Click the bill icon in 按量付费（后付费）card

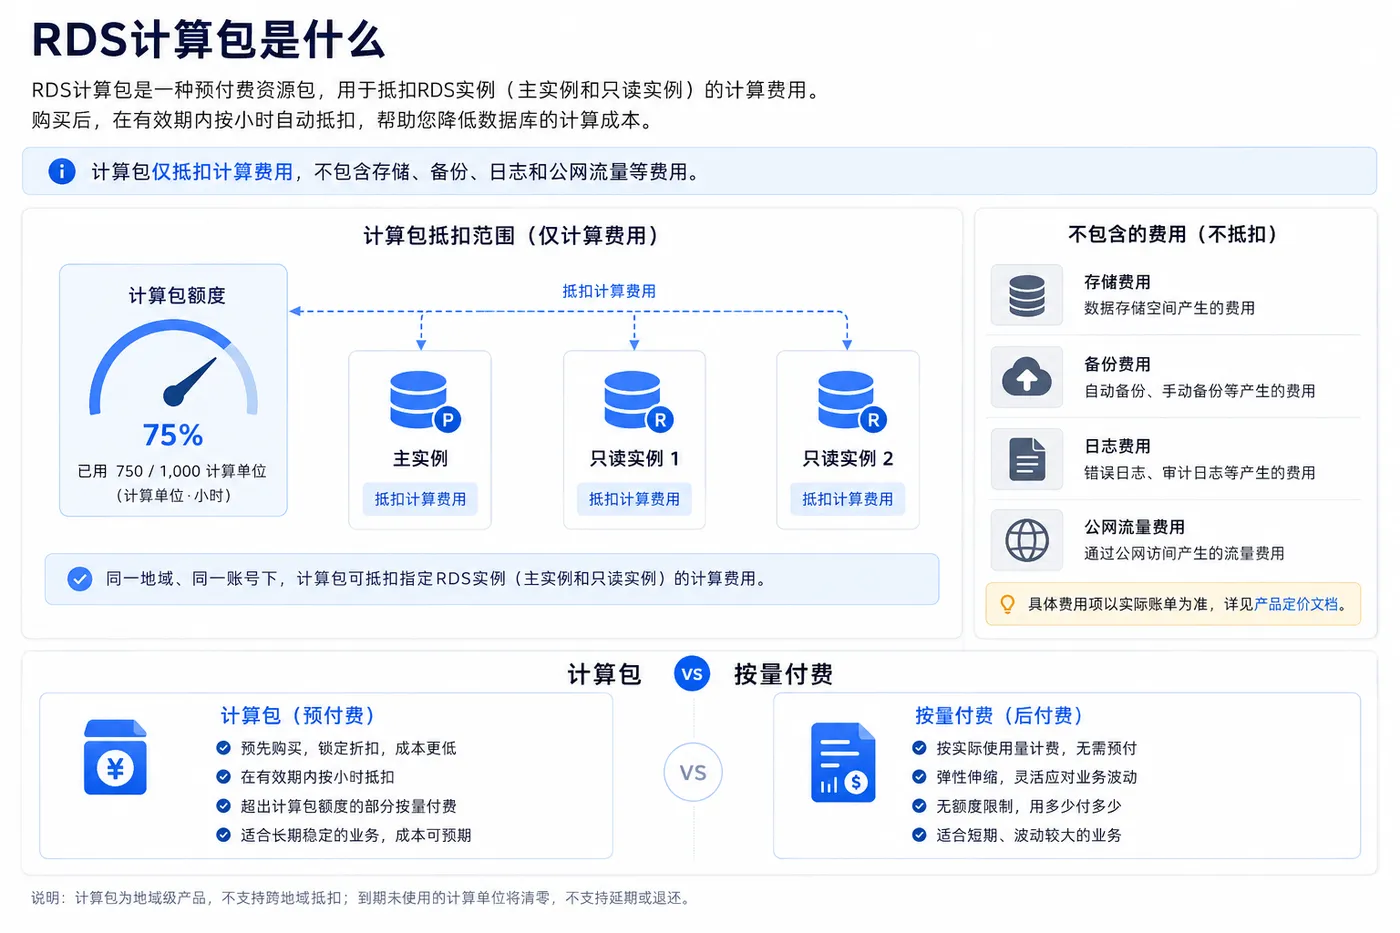coord(843,762)
